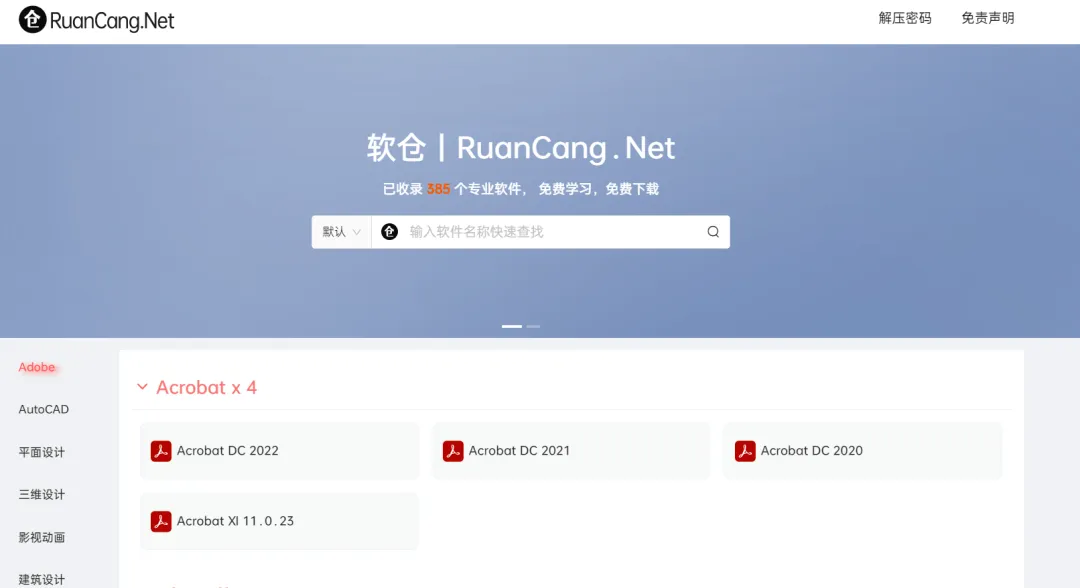Open the 解压密码 page
Screen dimensions: 1080x588
904,19
